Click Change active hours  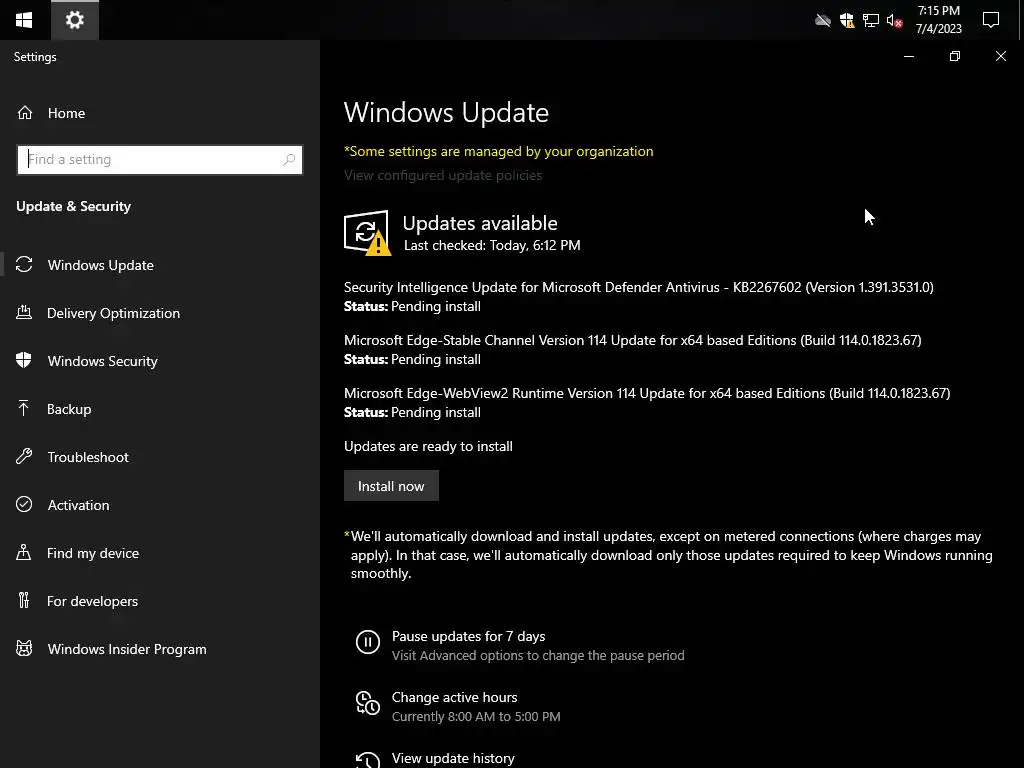pyautogui.click(x=455, y=697)
